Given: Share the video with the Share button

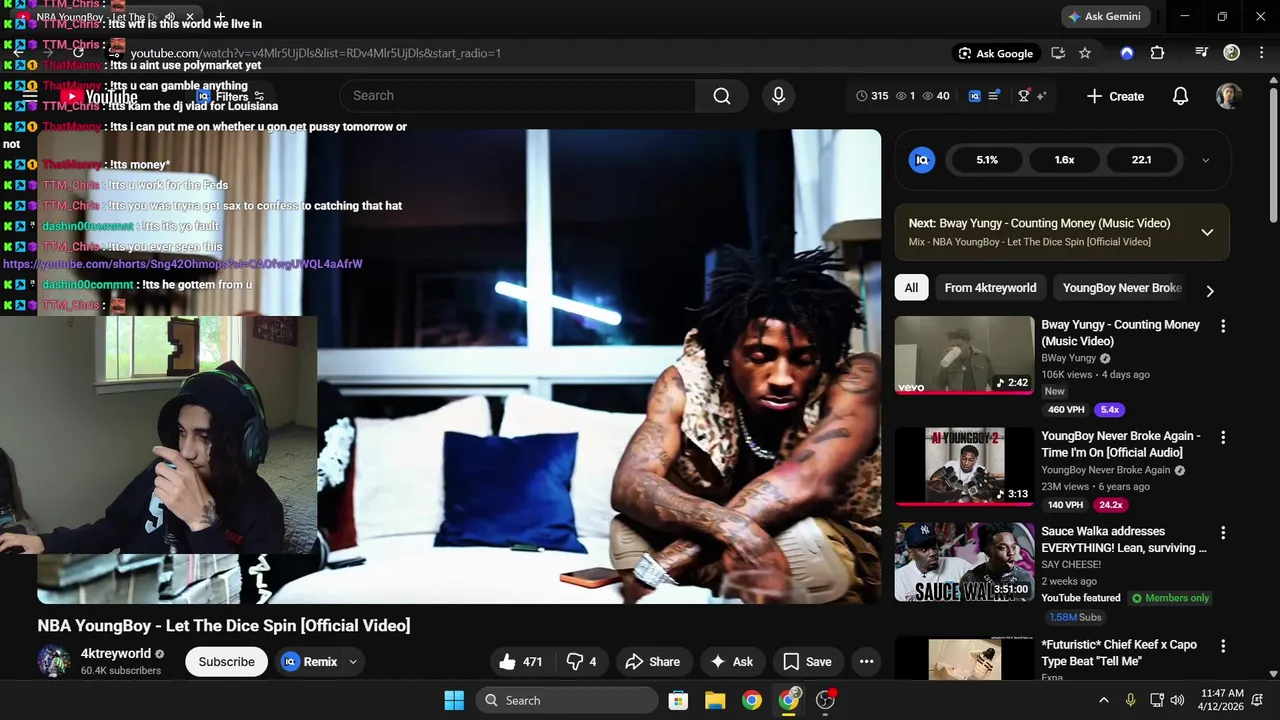Looking at the screenshot, I should click(x=652, y=662).
